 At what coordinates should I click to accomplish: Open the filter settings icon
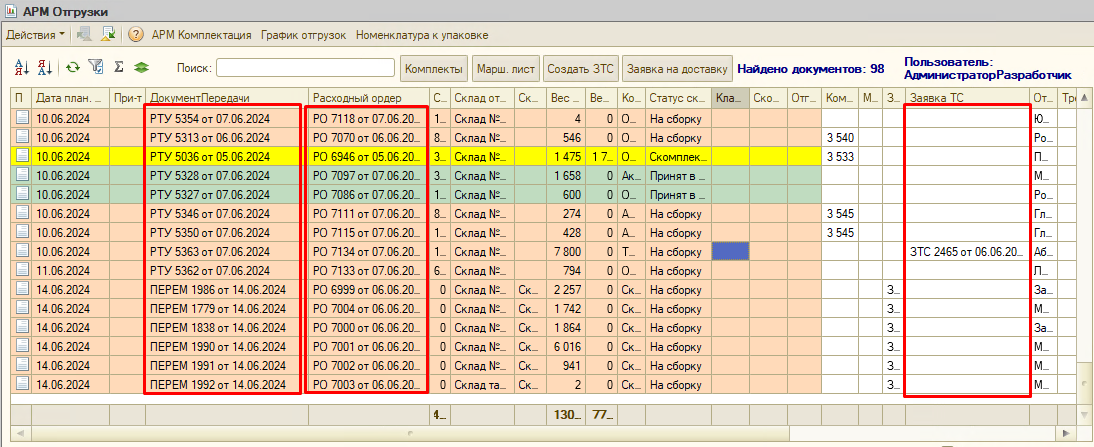[x=96, y=67]
